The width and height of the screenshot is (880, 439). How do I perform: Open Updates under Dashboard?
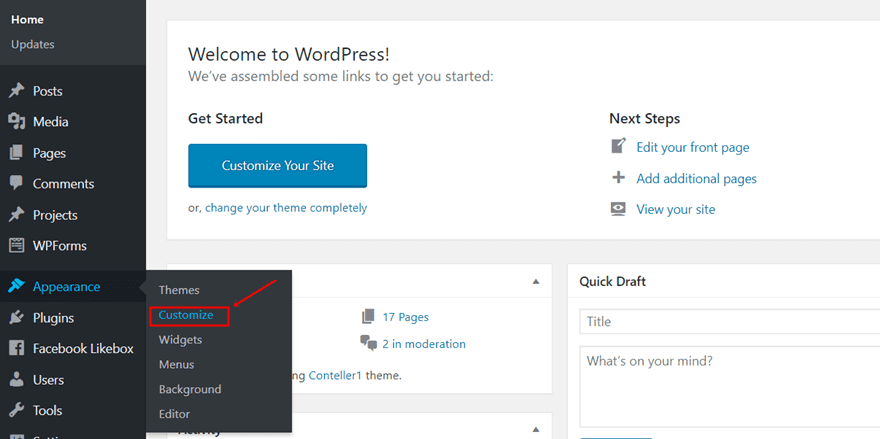point(33,44)
